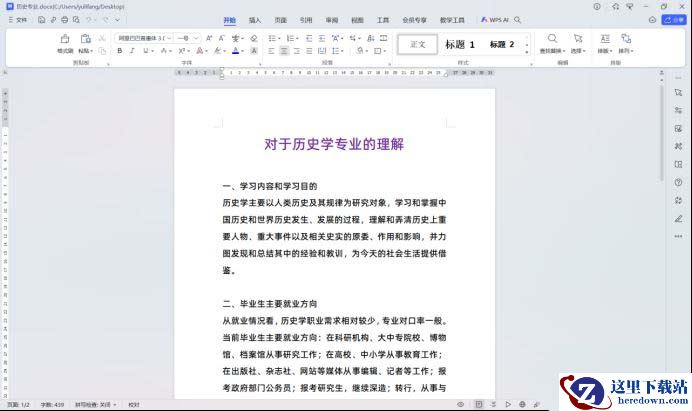The image size is (692, 411).
Task: Apply the 标题 1 heading style
Action: pyautogui.click(x=460, y=44)
